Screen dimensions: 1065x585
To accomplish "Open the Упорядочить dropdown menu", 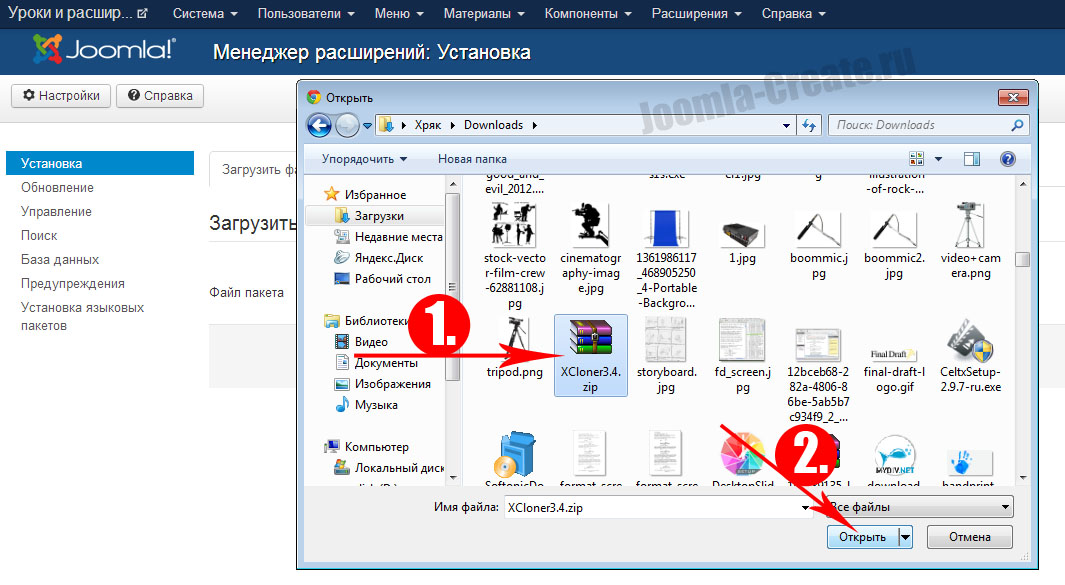I will (x=364, y=159).
